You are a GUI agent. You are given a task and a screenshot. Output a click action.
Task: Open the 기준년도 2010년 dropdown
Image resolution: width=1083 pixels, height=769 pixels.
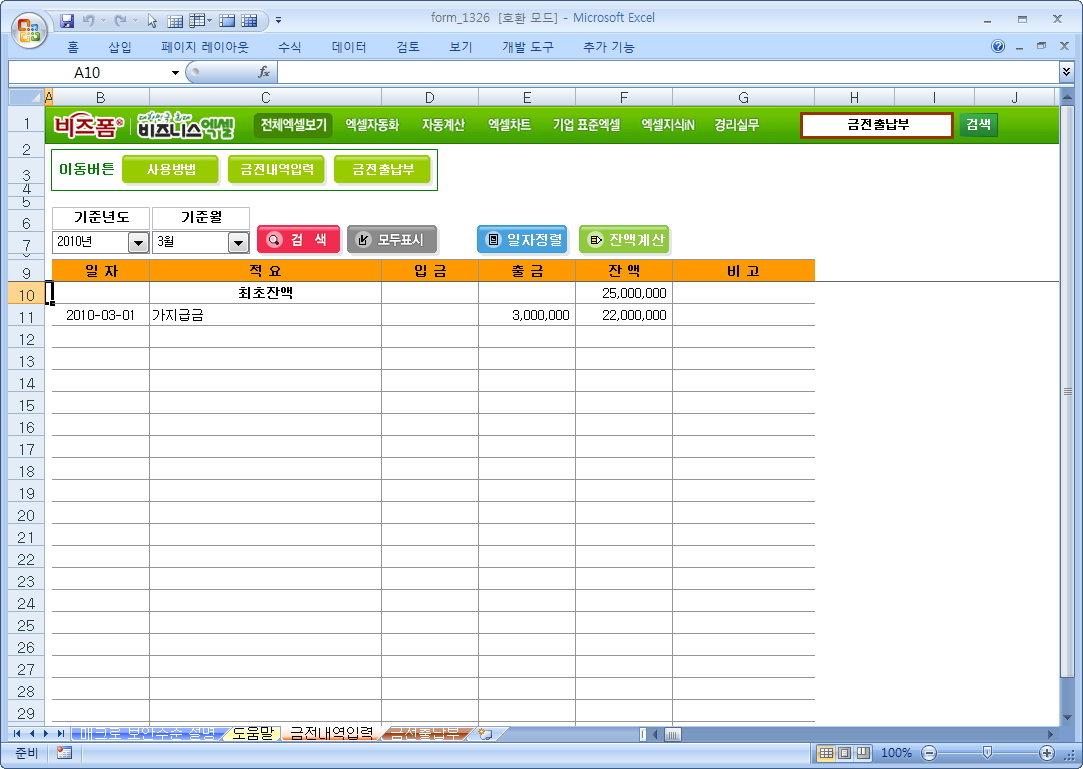pyautogui.click(x=138, y=242)
